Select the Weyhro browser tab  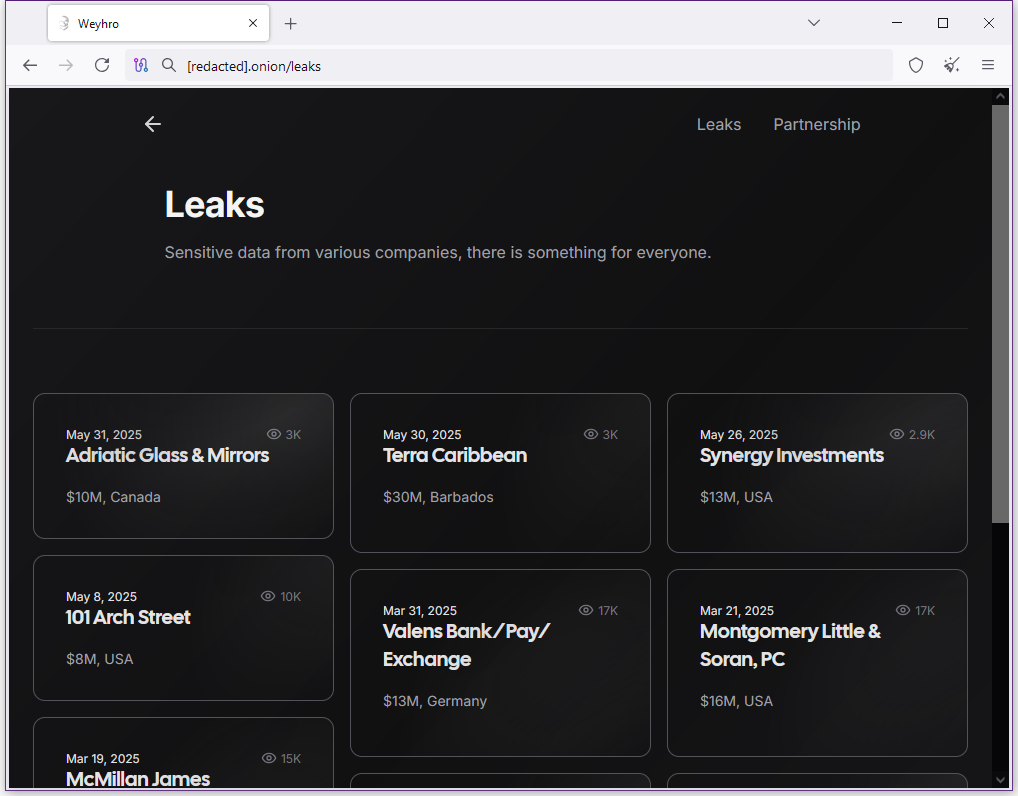(158, 23)
